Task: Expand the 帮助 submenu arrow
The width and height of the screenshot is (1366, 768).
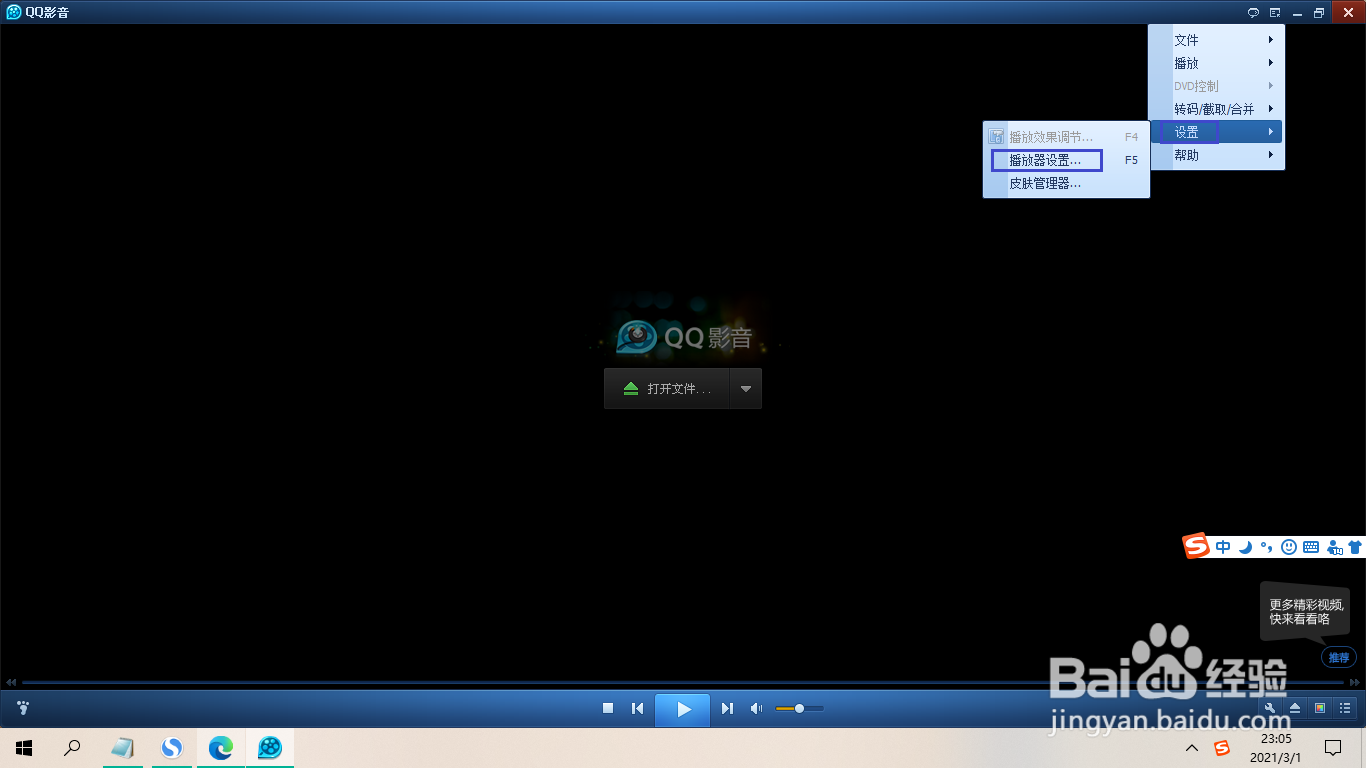Action: pyautogui.click(x=1271, y=155)
